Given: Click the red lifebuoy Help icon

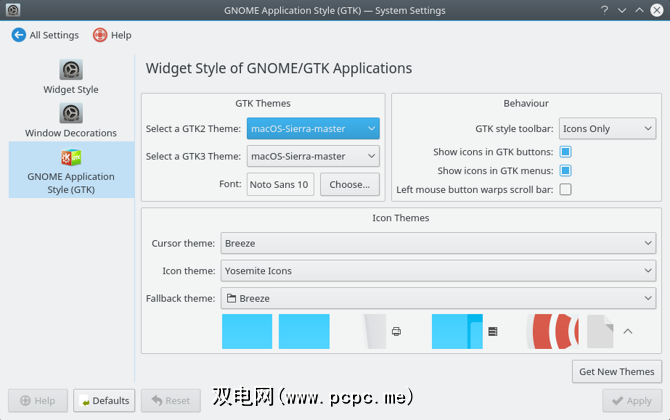Looking at the screenshot, I should [x=100, y=35].
